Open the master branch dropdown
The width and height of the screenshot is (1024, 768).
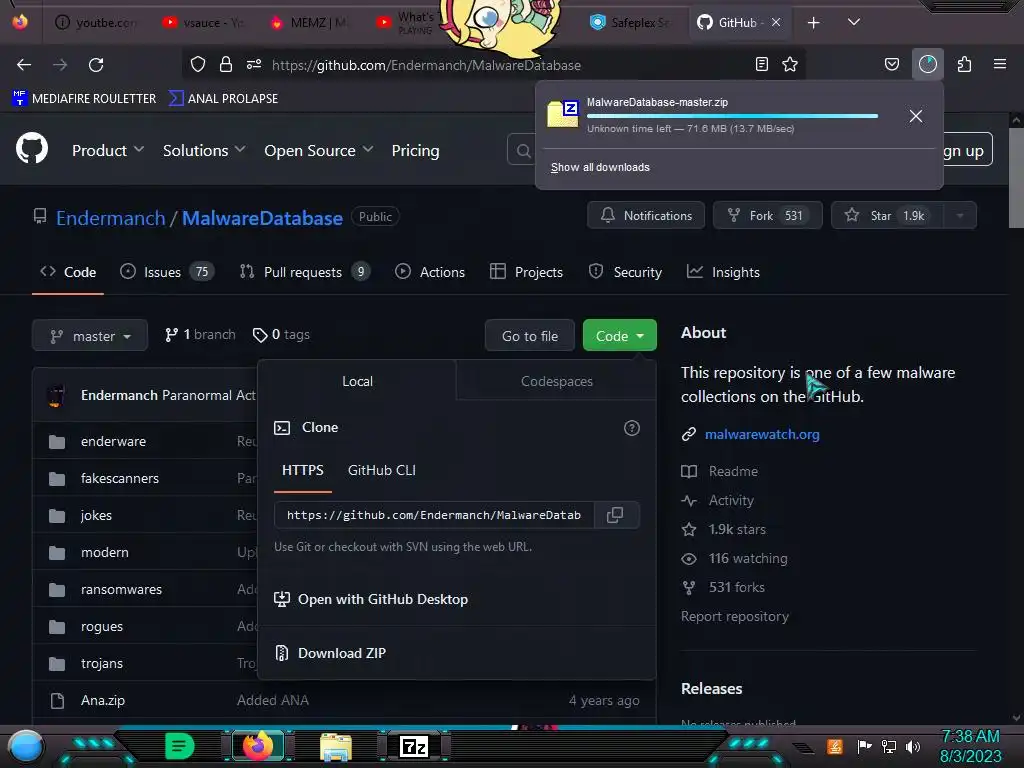90,336
